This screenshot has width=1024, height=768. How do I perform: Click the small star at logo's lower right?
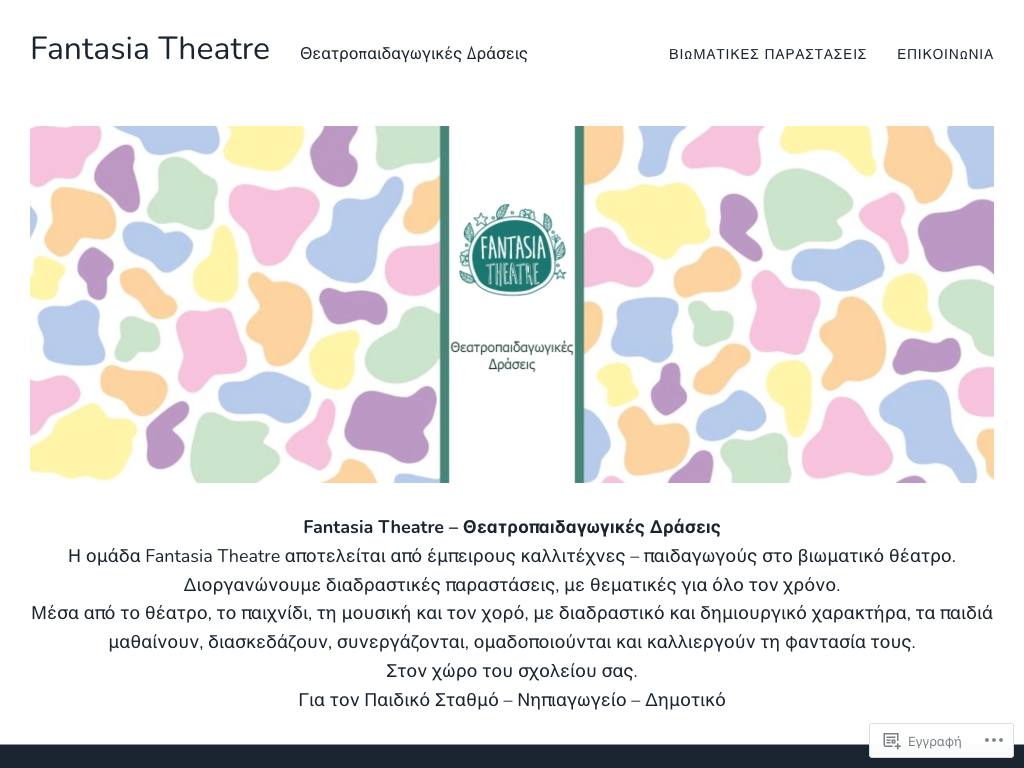point(560,275)
